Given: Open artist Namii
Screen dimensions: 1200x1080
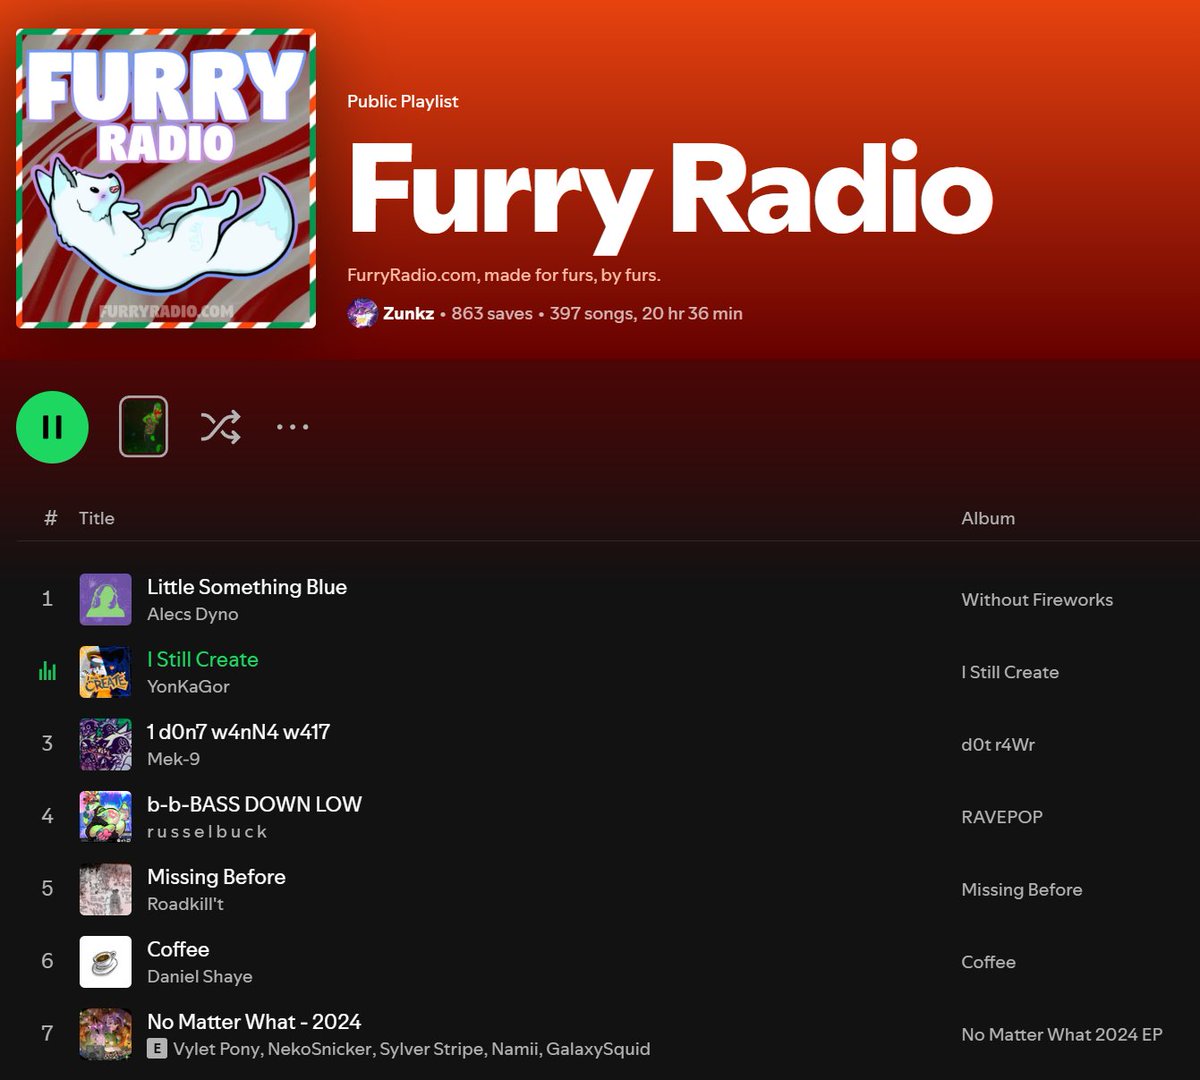Looking at the screenshot, I should pos(516,1049).
